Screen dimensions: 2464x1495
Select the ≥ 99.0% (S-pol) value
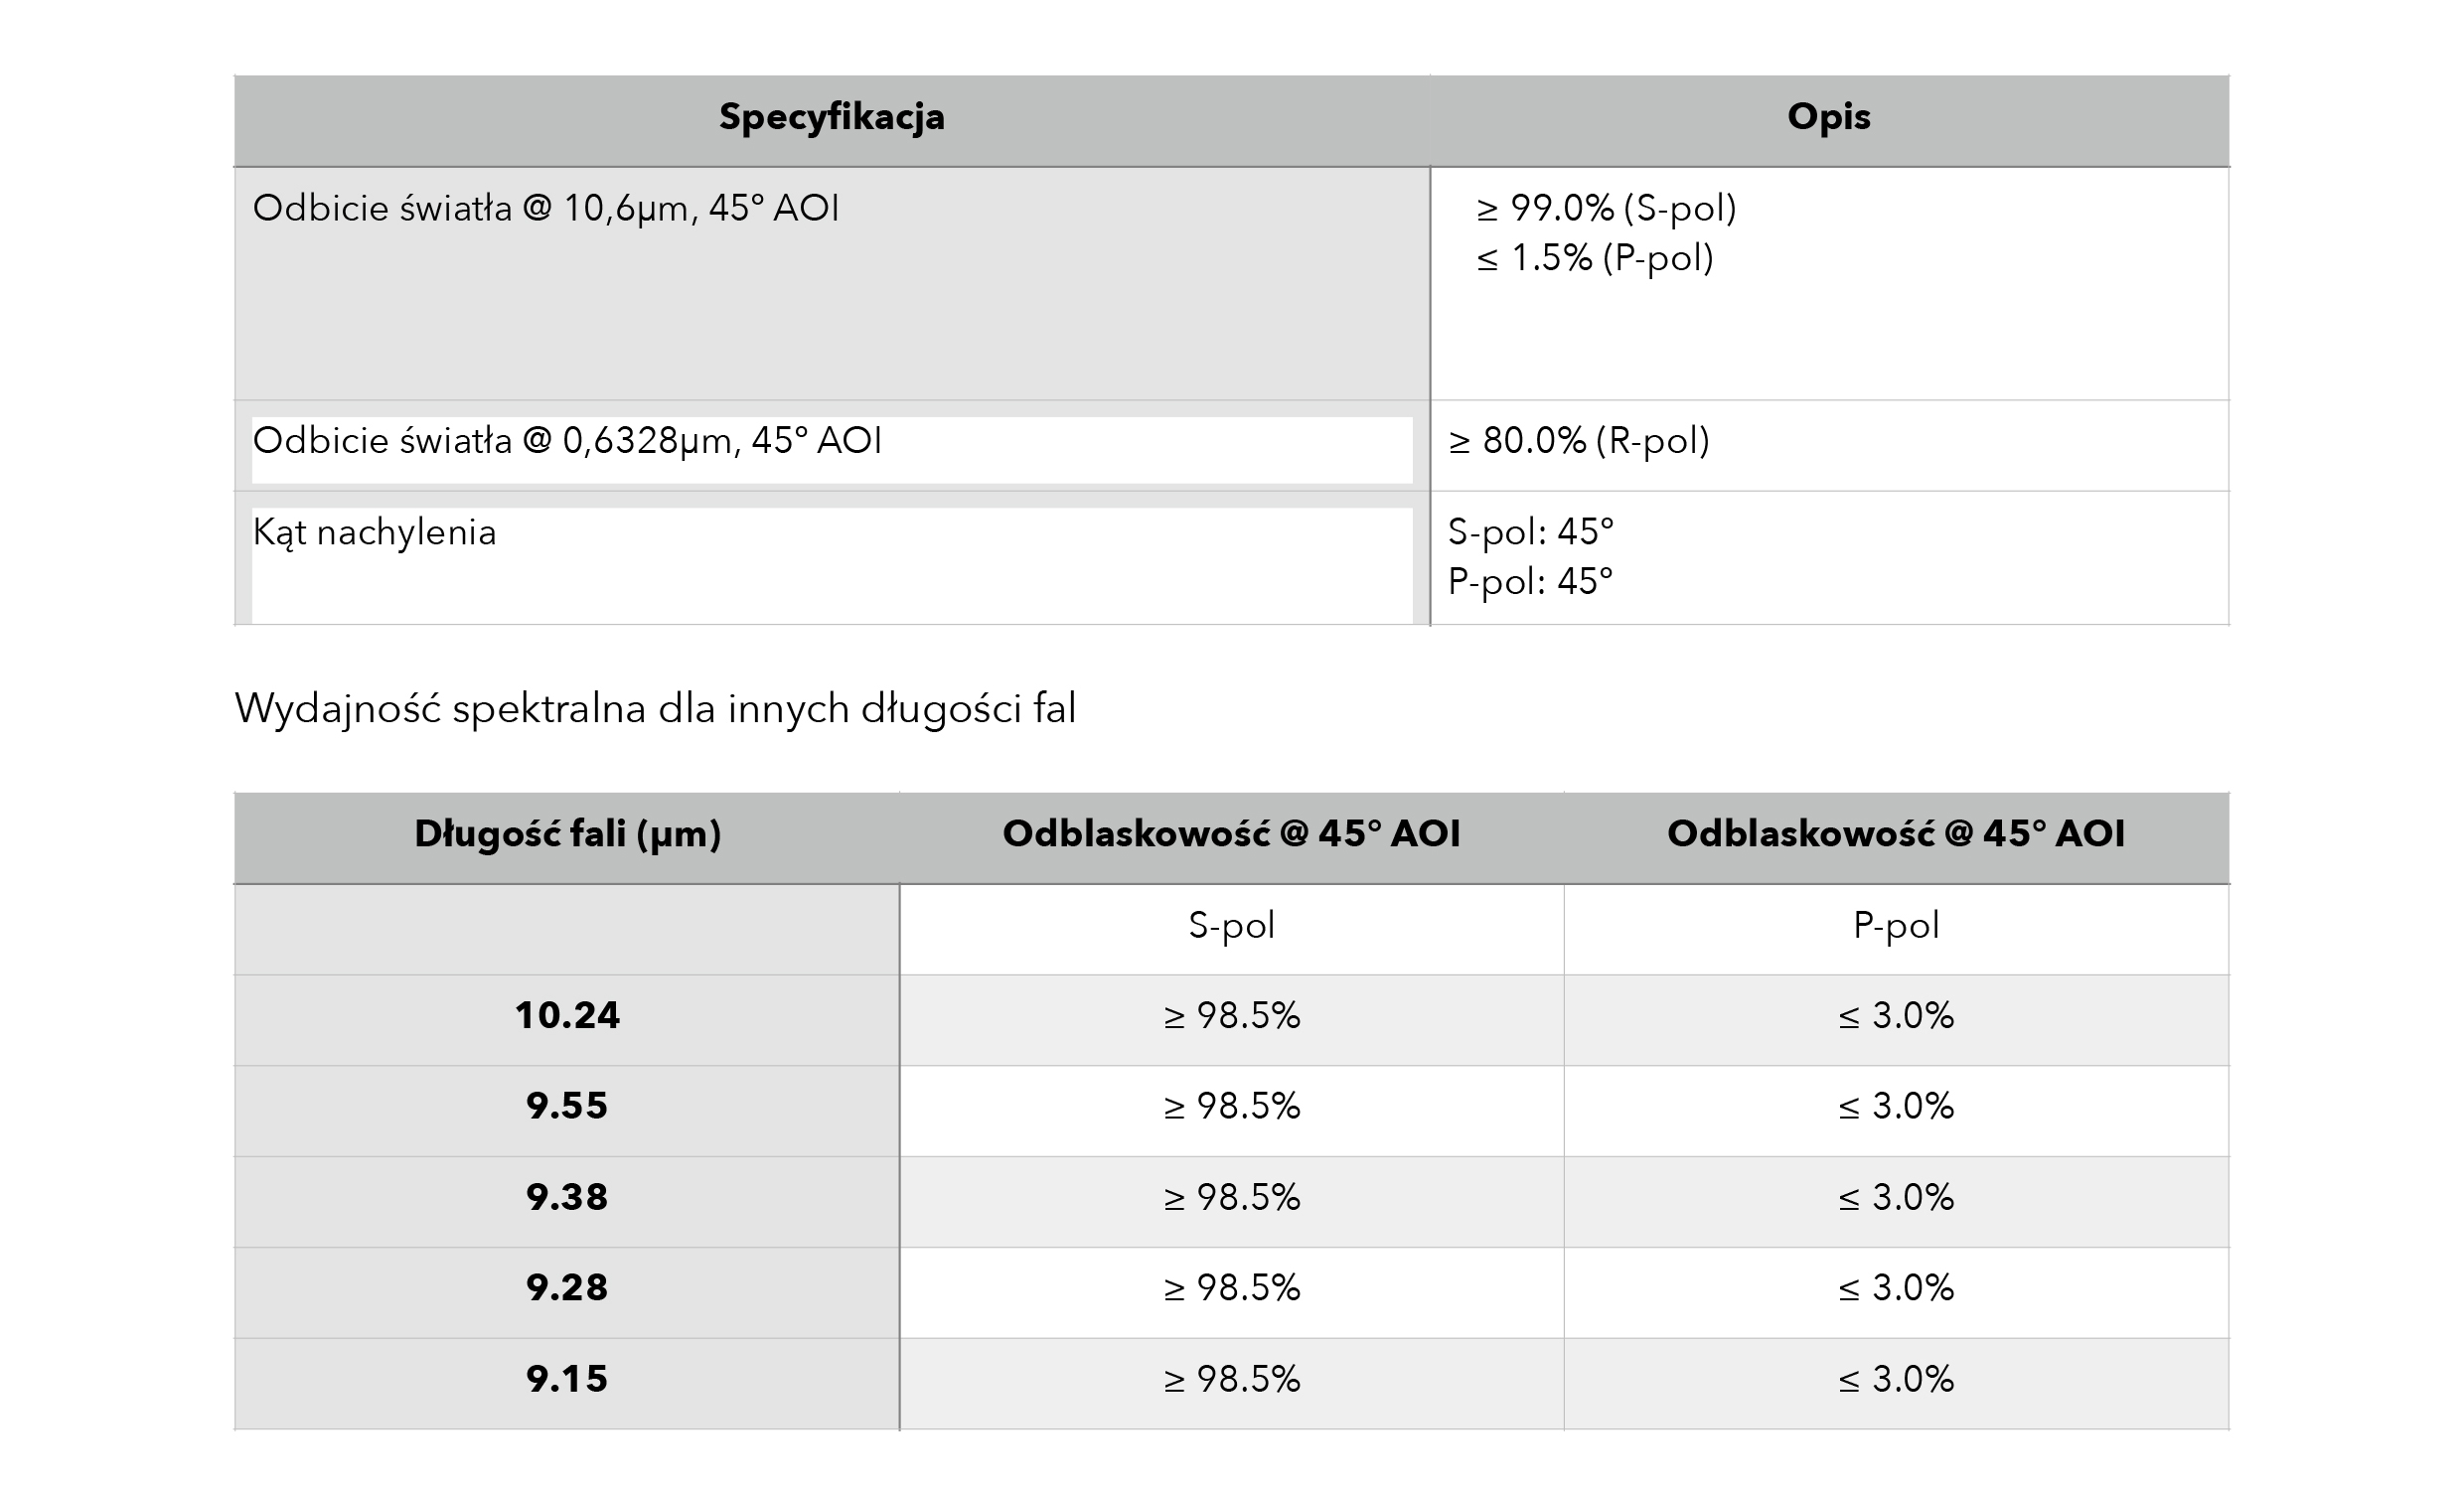(1606, 208)
